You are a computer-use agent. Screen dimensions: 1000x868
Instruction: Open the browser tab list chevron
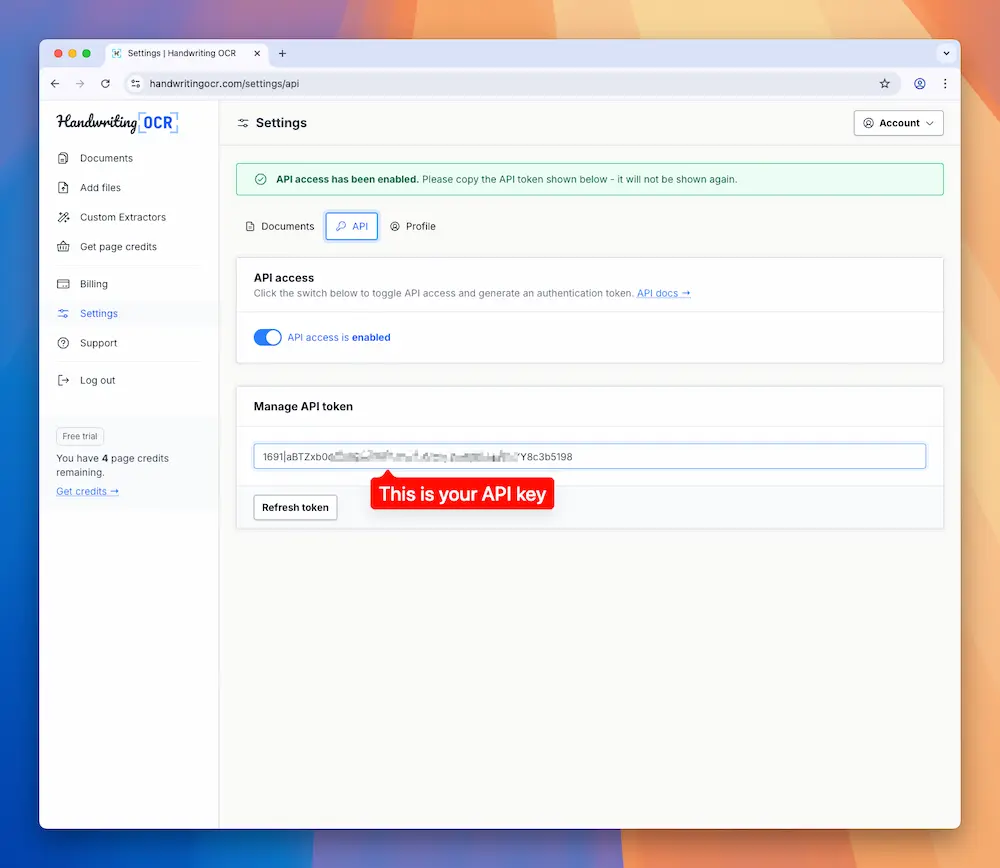[945, 54]
